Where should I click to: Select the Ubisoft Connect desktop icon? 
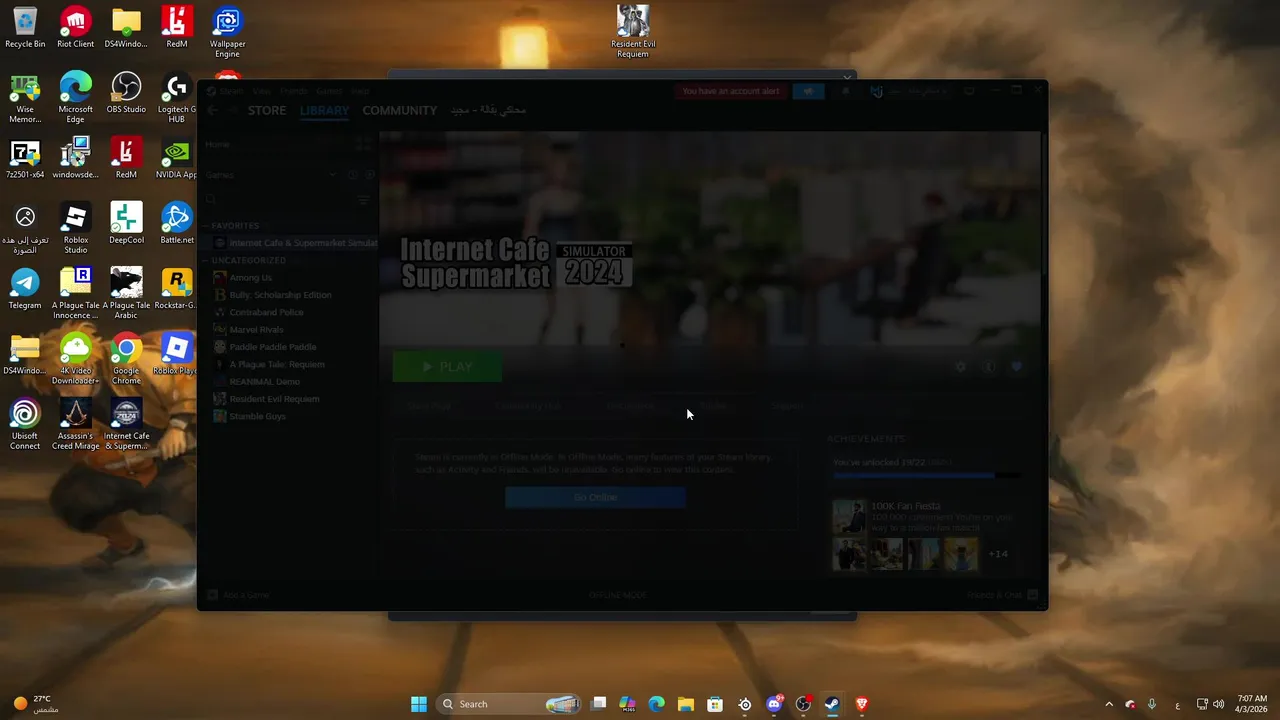click(25, 425)
